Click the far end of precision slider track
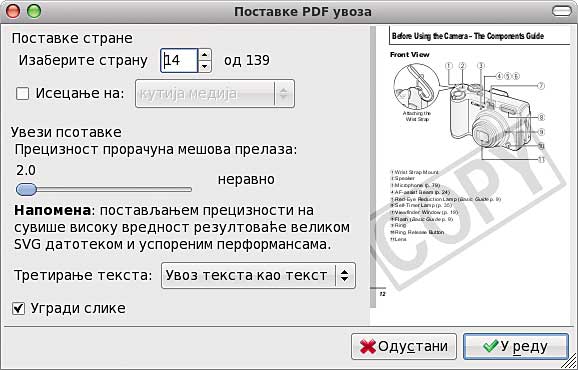The width and height of the screenshot is (578, 370). click(x=189, y=189)
